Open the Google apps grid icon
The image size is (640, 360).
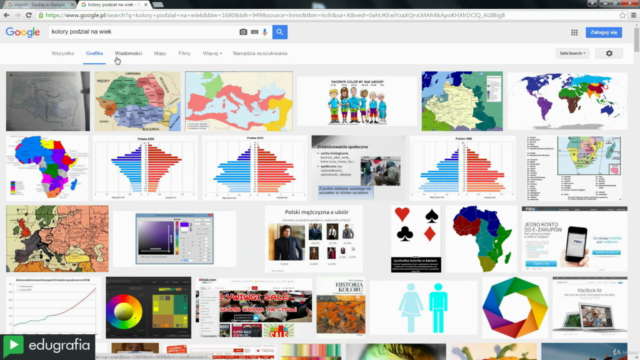click(574, 32)
